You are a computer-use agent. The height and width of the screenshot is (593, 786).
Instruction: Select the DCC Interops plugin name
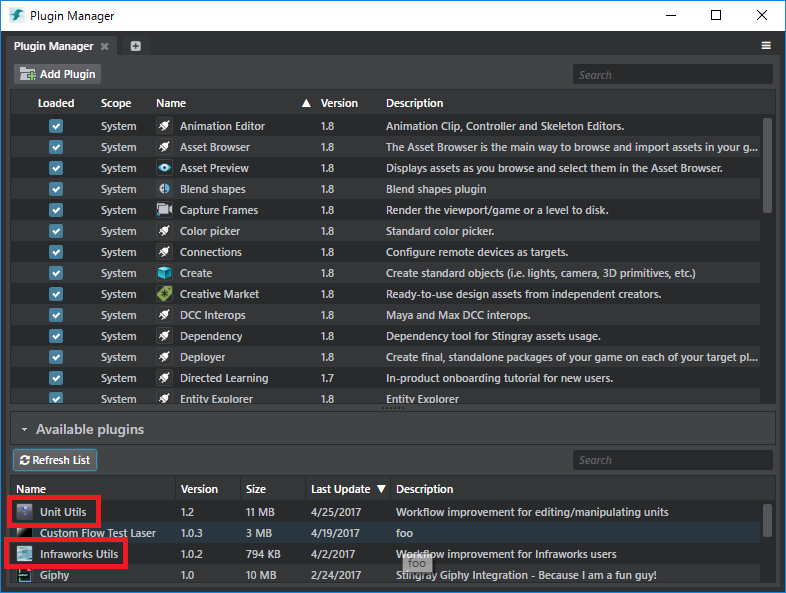[x=213, y=315]
